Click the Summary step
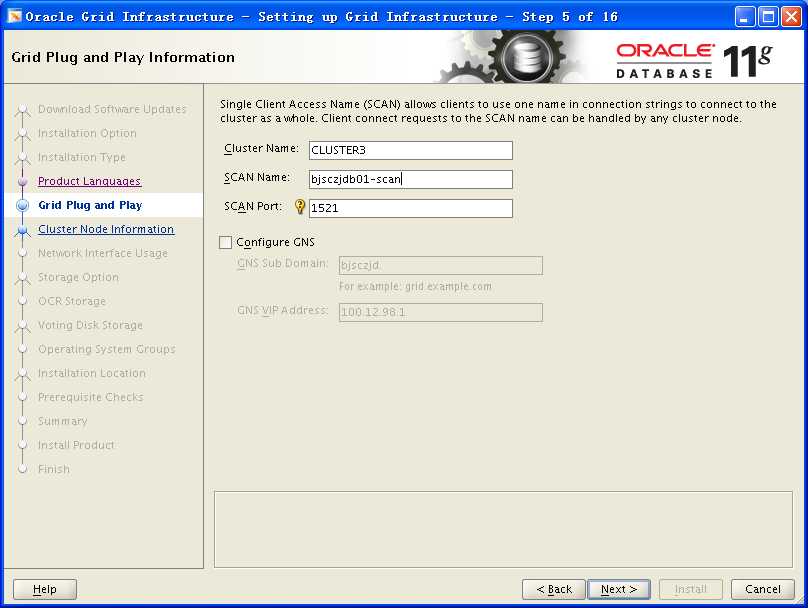The height and width of the screenshot is (608, 808). [x=62, y=421]
